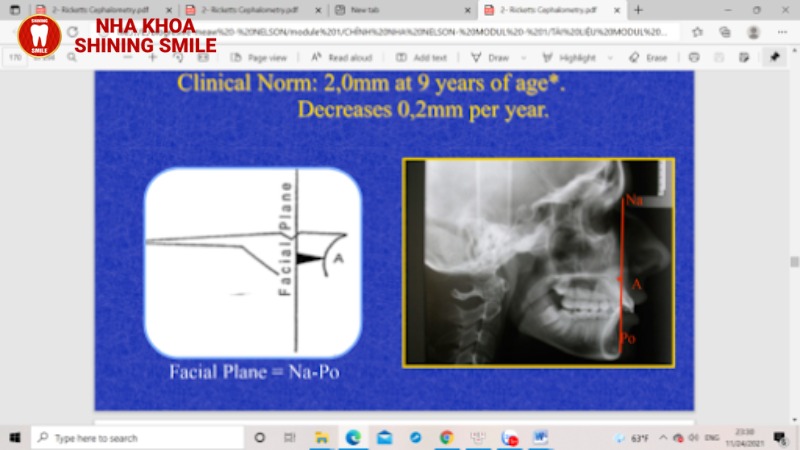Open File Explorer from the taskbar
This screenshot has height=450, width=800.
(321, 438)
